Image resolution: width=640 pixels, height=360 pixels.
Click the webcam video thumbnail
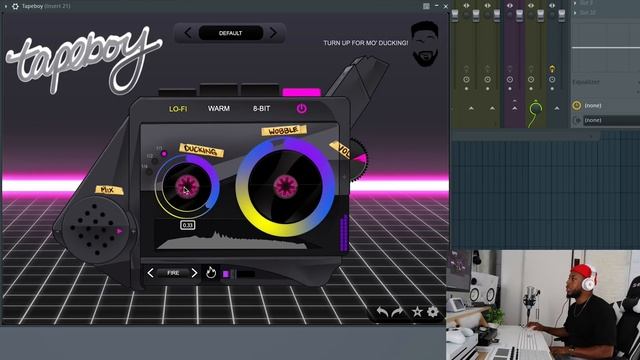pyautogui.click(x=543, y=305)
